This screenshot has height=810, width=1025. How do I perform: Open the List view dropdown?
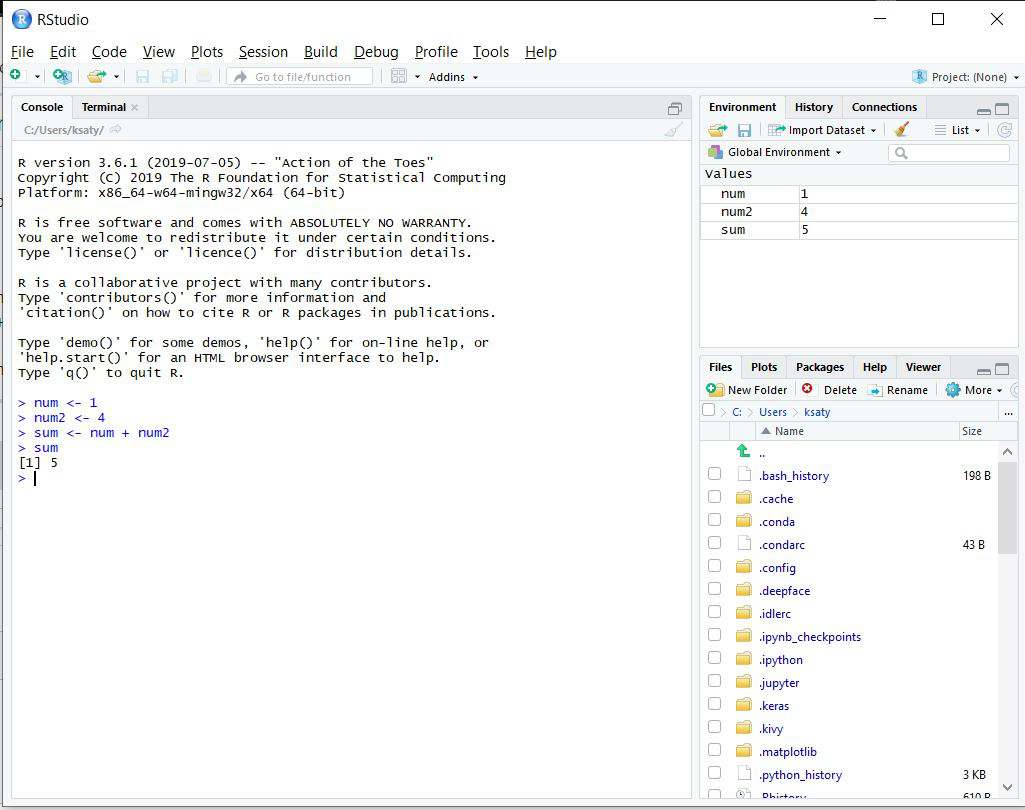point(958,130)
